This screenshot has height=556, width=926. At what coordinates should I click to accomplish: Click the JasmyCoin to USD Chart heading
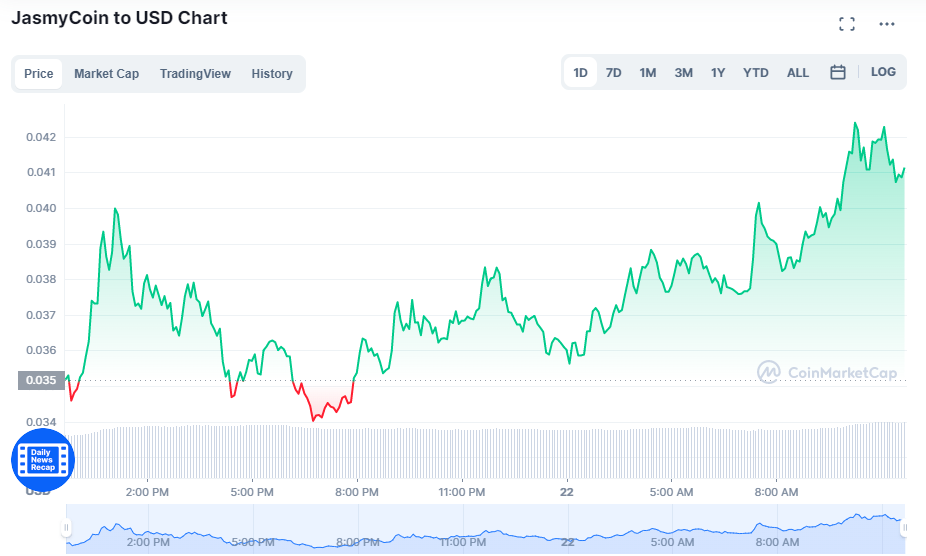click(x=119, y=18)
